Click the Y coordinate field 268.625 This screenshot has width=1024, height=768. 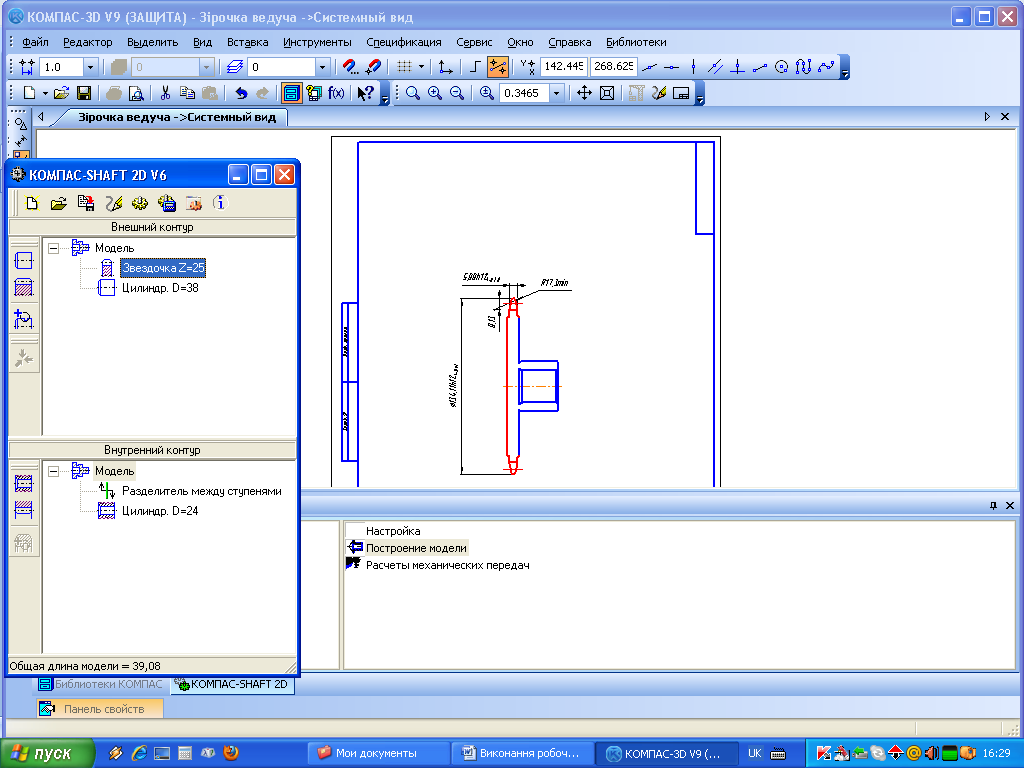613,67
